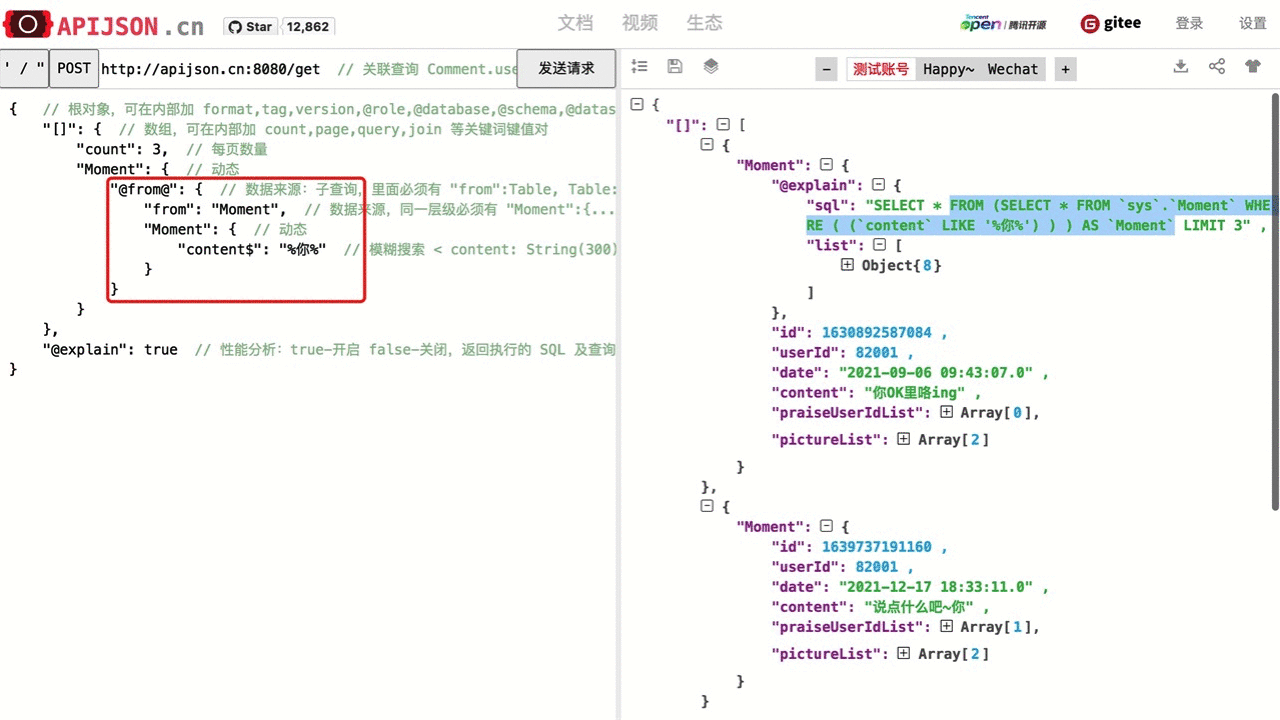1280x720 pixels.
Task: Select the 测试账号 account tab
Action: click(x=881, y=69)
